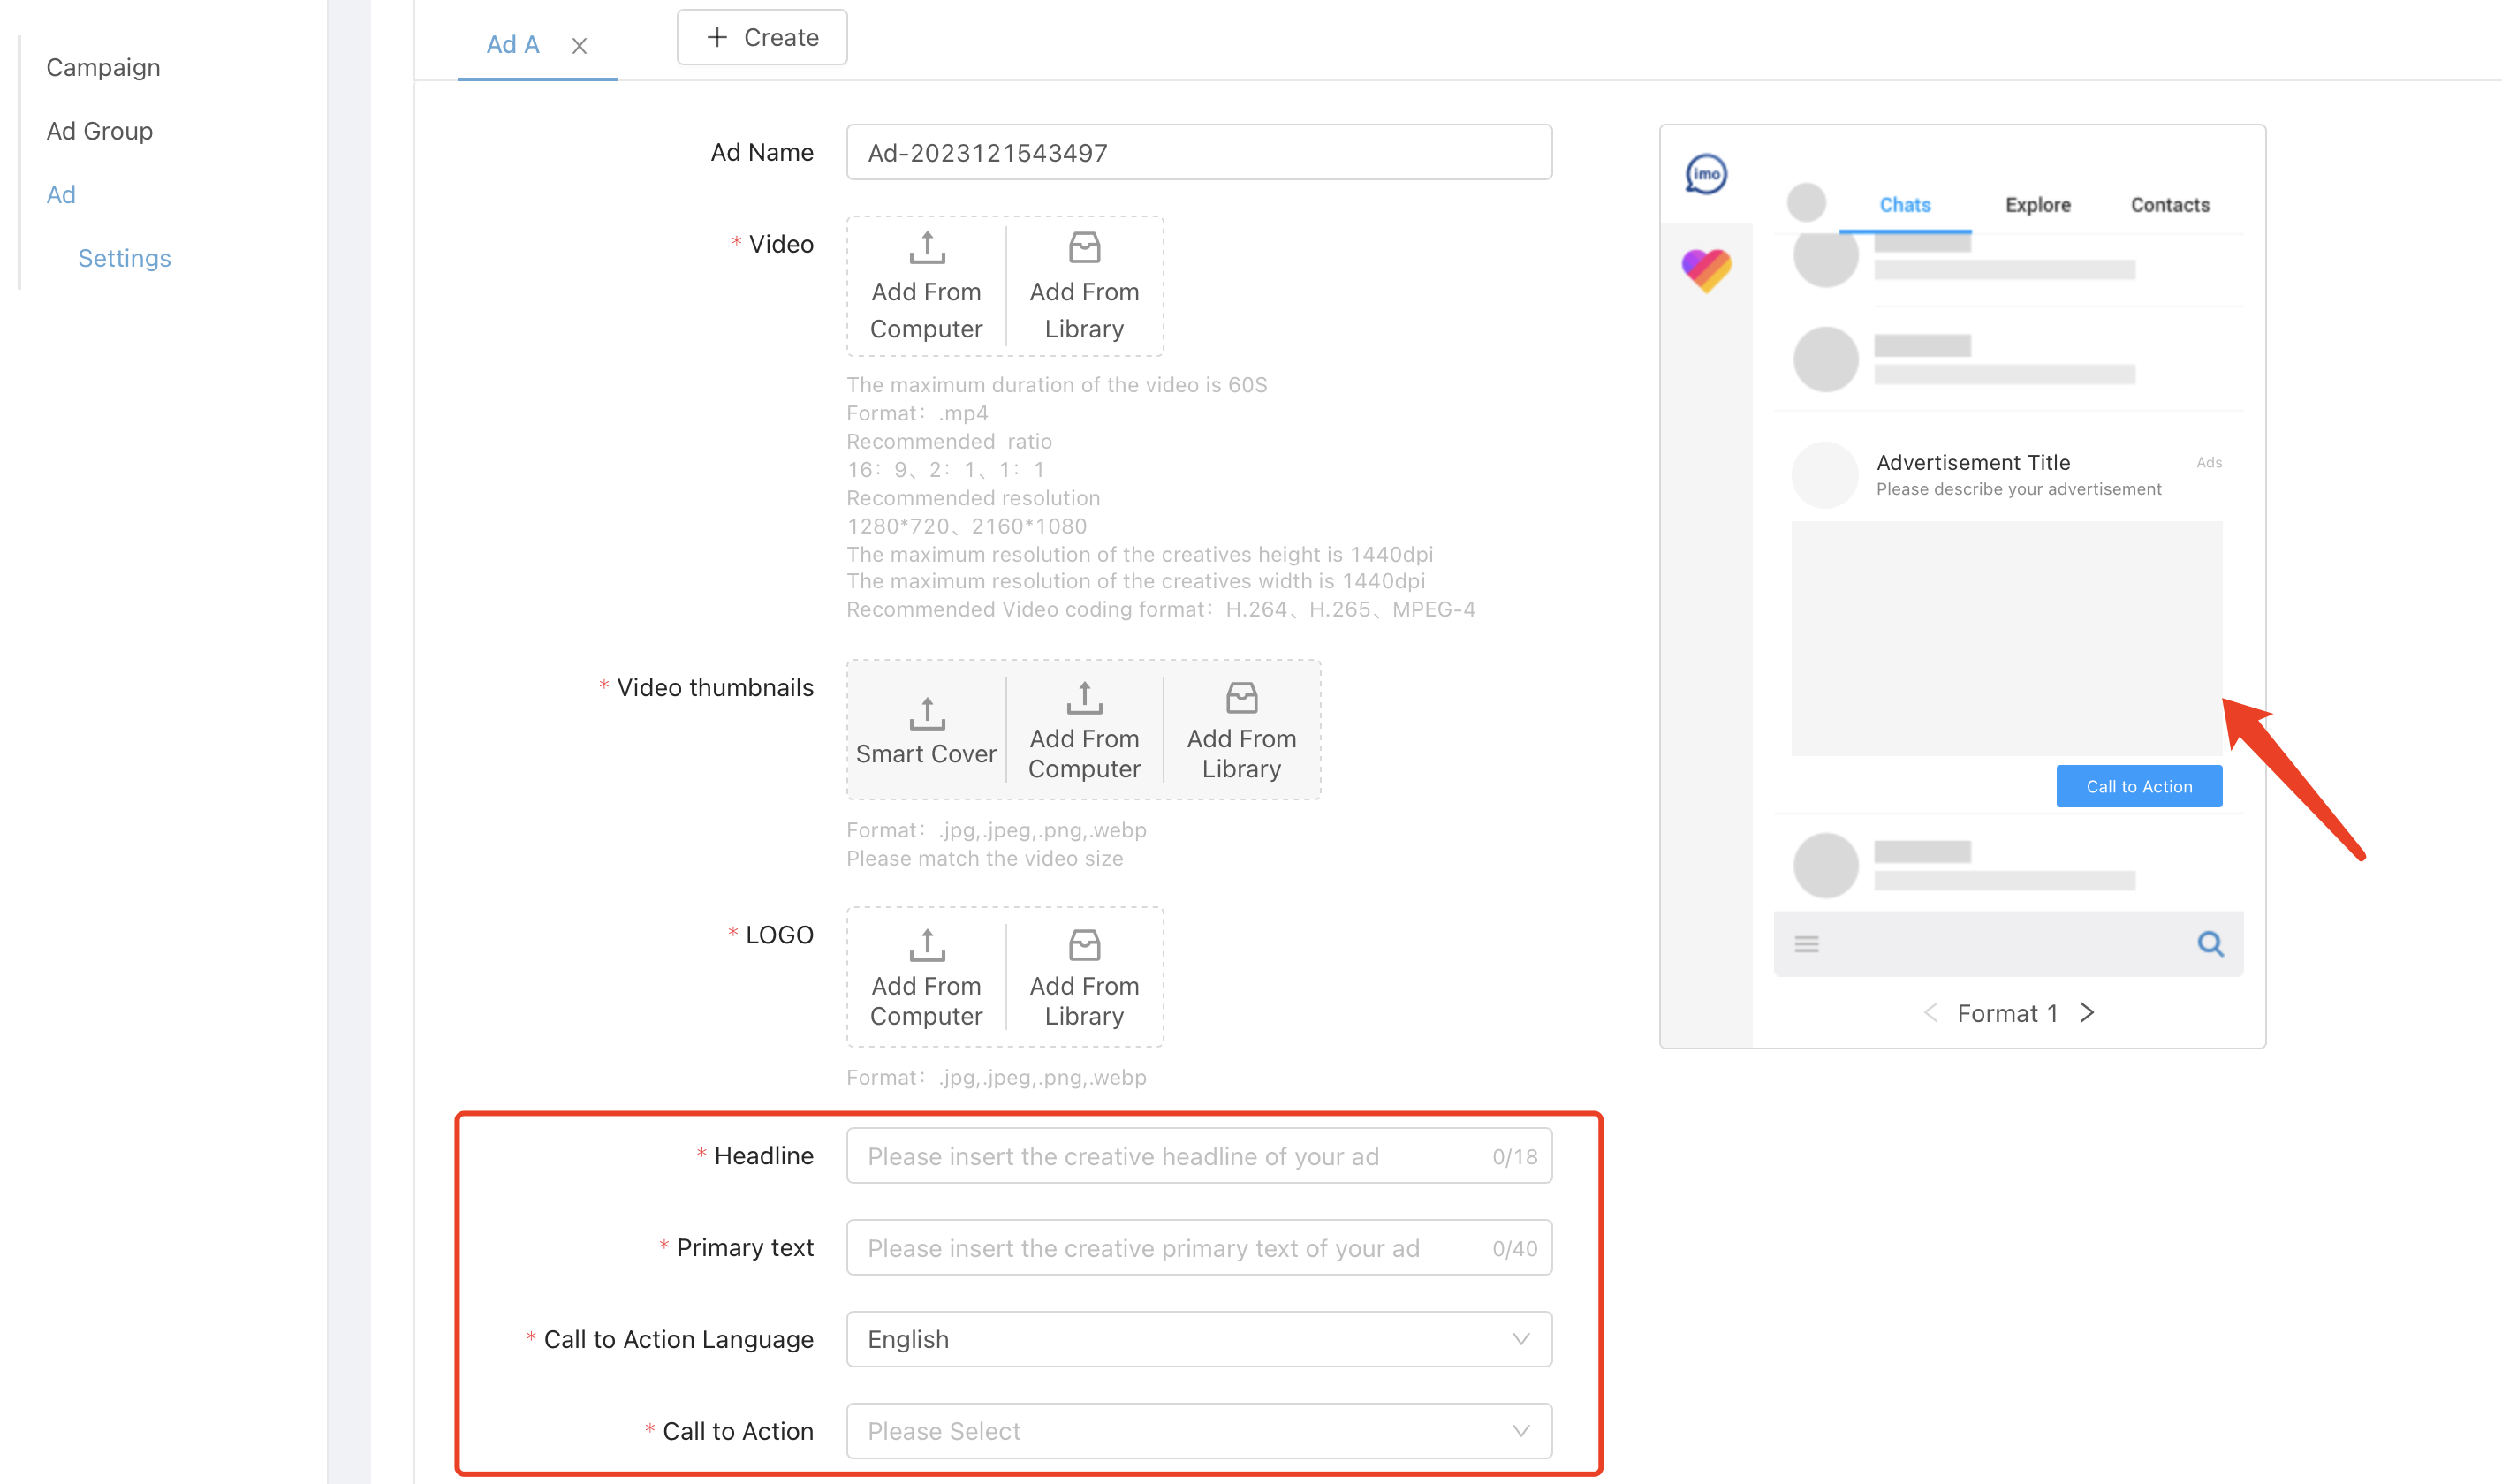Open the Chats tab in preview
Screen dimensions: 2502x1484
1905,205
